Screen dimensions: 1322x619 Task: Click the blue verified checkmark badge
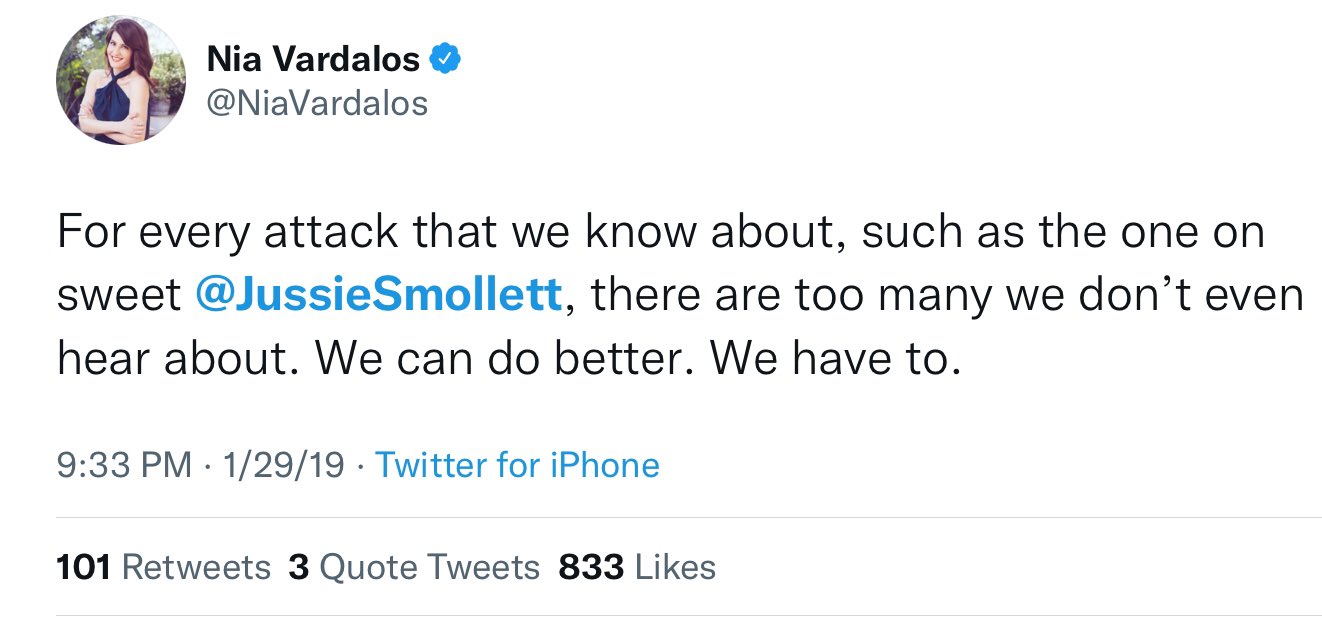(x=445, y=60)
